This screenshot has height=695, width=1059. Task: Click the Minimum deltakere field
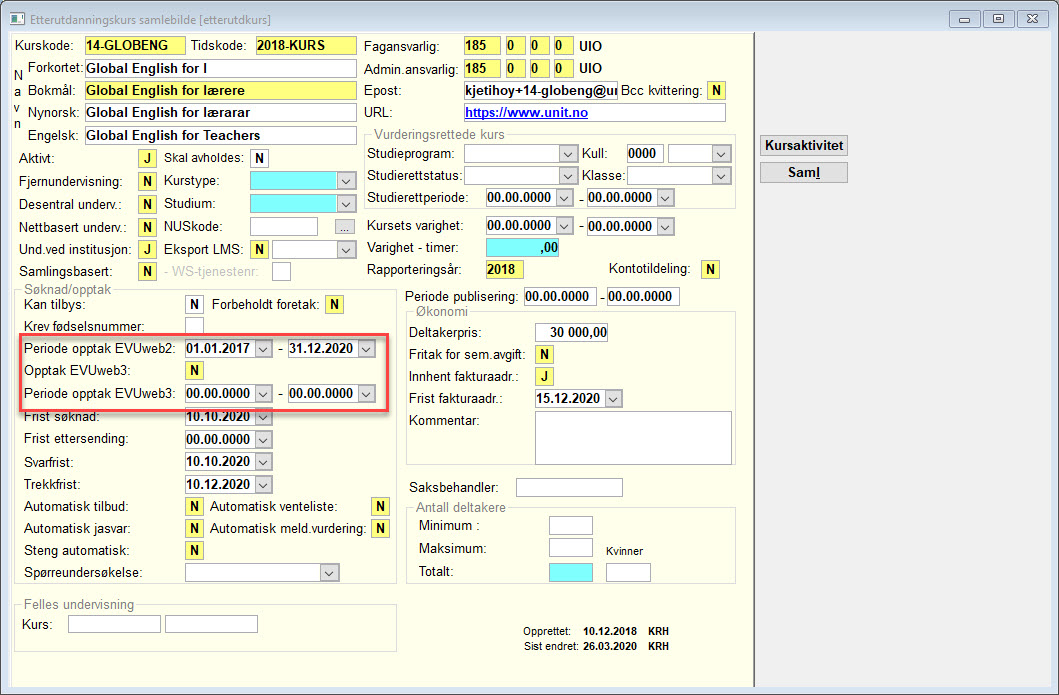click(x=571, y=525)
